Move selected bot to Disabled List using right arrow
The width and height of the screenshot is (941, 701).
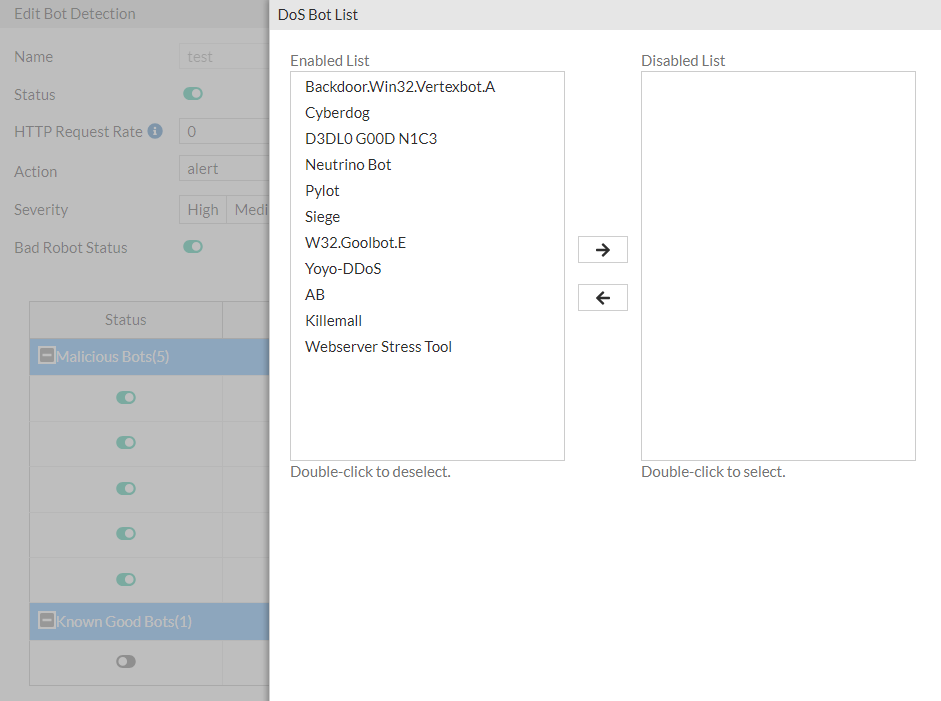[x=602, y=249]
